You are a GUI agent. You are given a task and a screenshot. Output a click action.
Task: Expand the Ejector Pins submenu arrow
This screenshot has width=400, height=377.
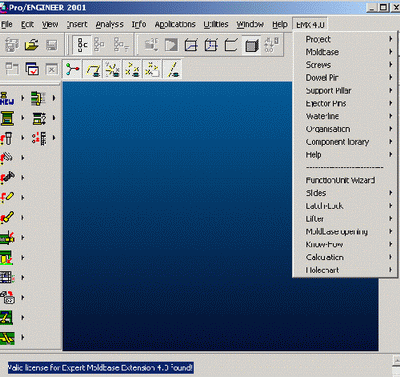tap(390, 103)
